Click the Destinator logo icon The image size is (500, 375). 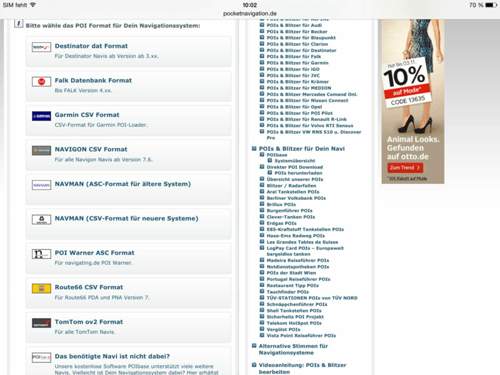pos(41,47)
